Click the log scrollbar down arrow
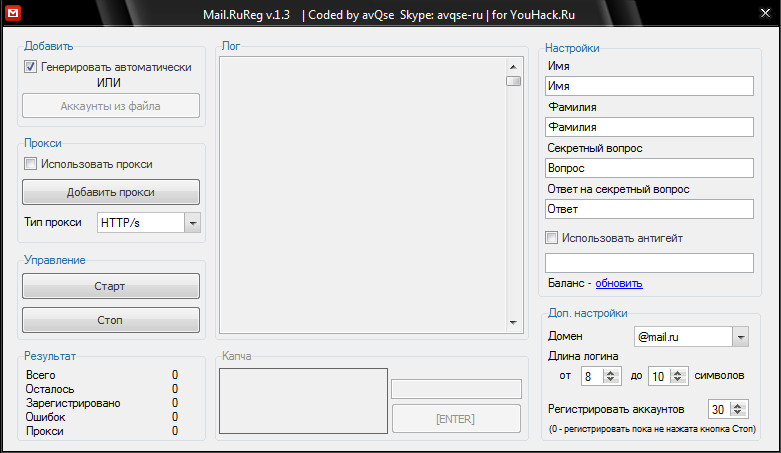 [514, 322]
